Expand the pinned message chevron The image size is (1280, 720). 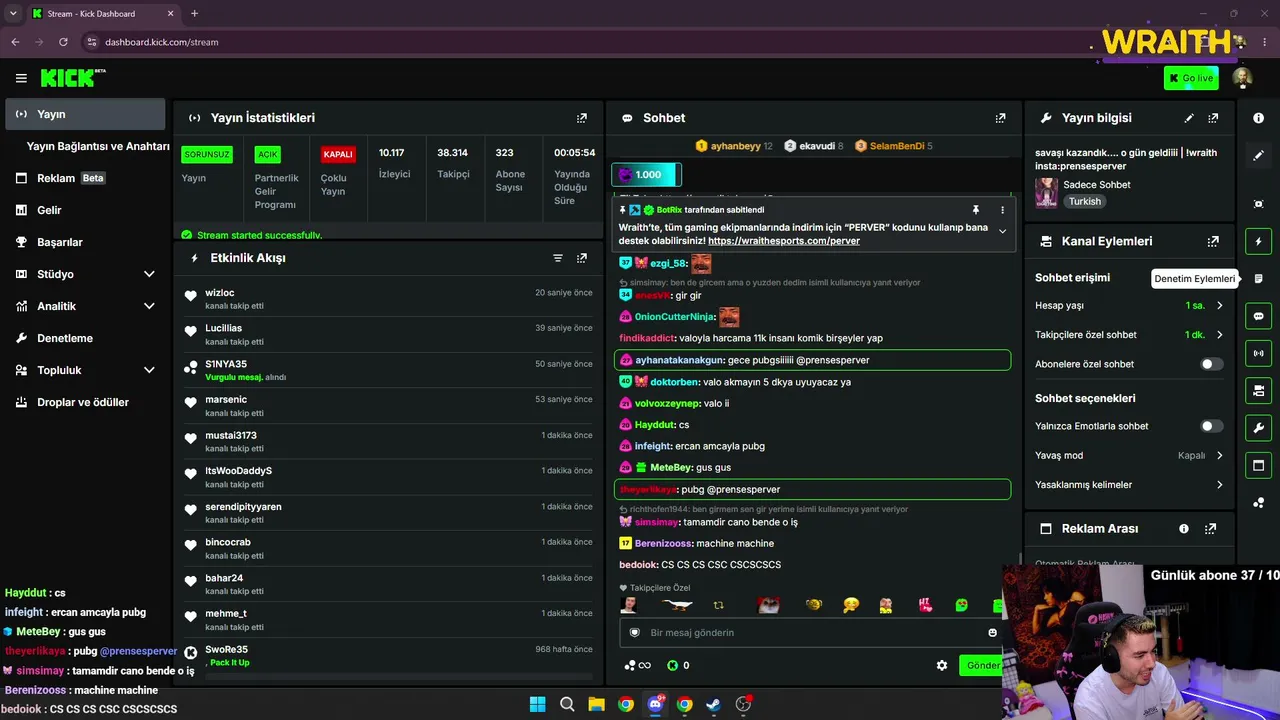[1002, 231]
